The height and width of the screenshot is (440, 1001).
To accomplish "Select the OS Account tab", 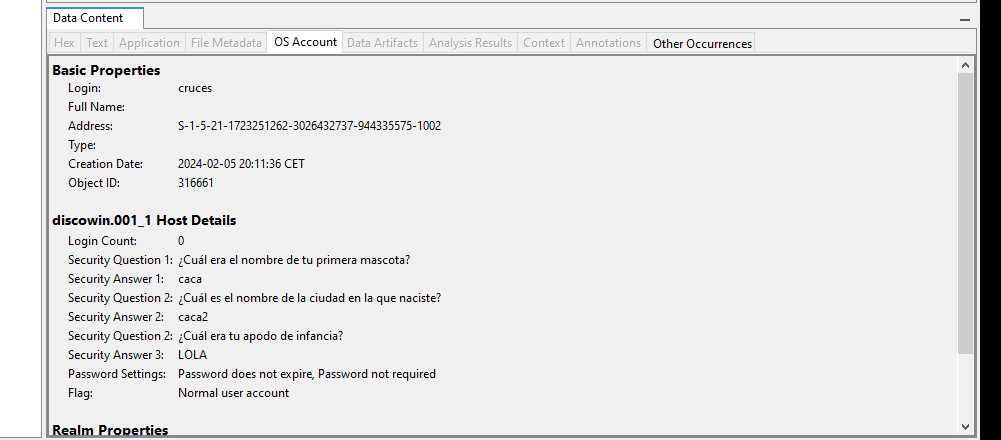I will [305, 42].
